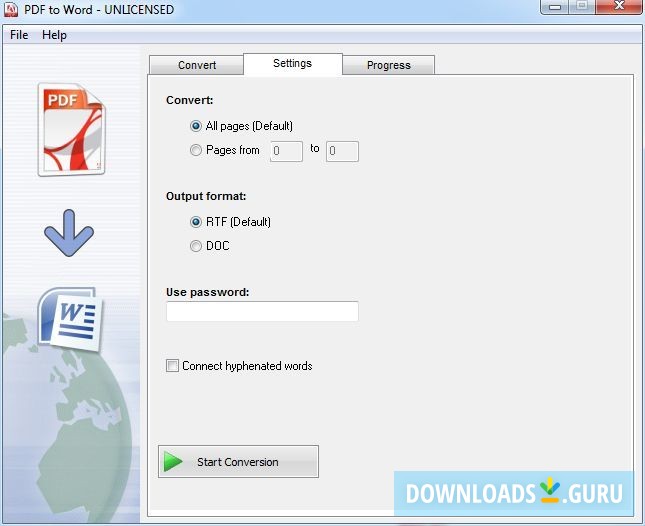Select the Settings tab

[x=292, y=64]
